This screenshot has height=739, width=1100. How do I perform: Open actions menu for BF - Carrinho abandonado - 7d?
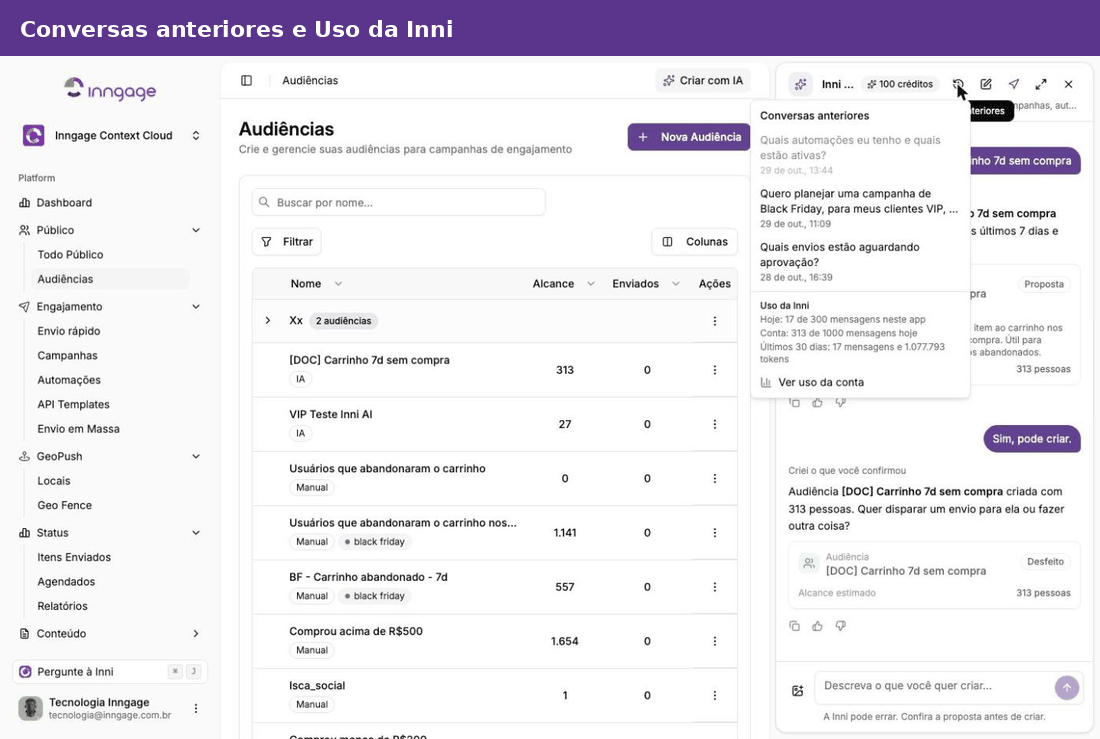tap(715, 587)
